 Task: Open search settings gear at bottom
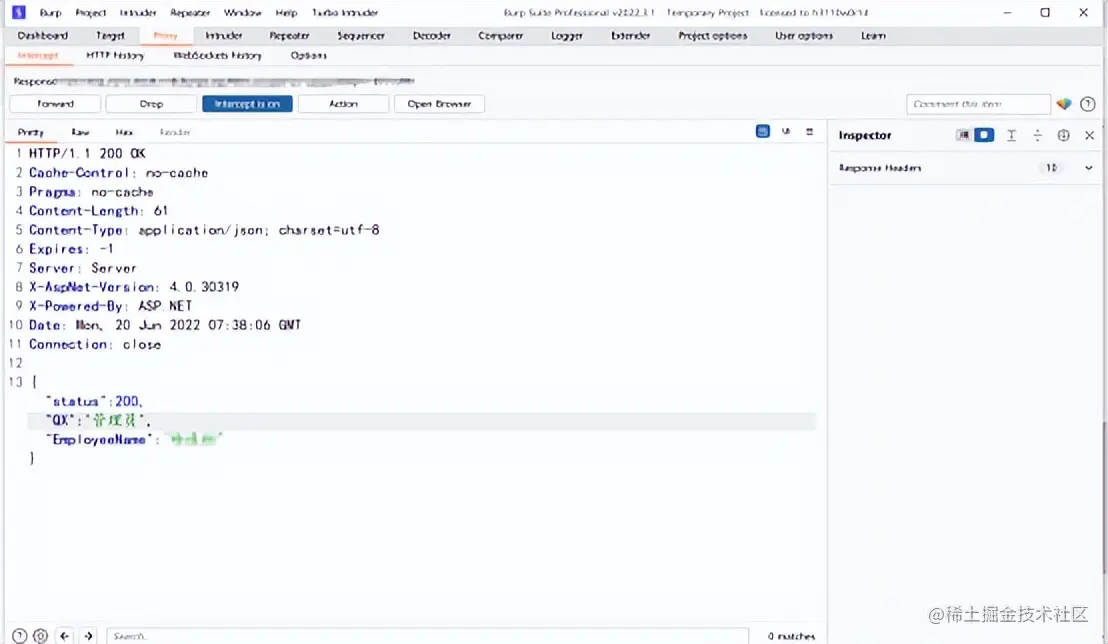click(x=41, y=636)
